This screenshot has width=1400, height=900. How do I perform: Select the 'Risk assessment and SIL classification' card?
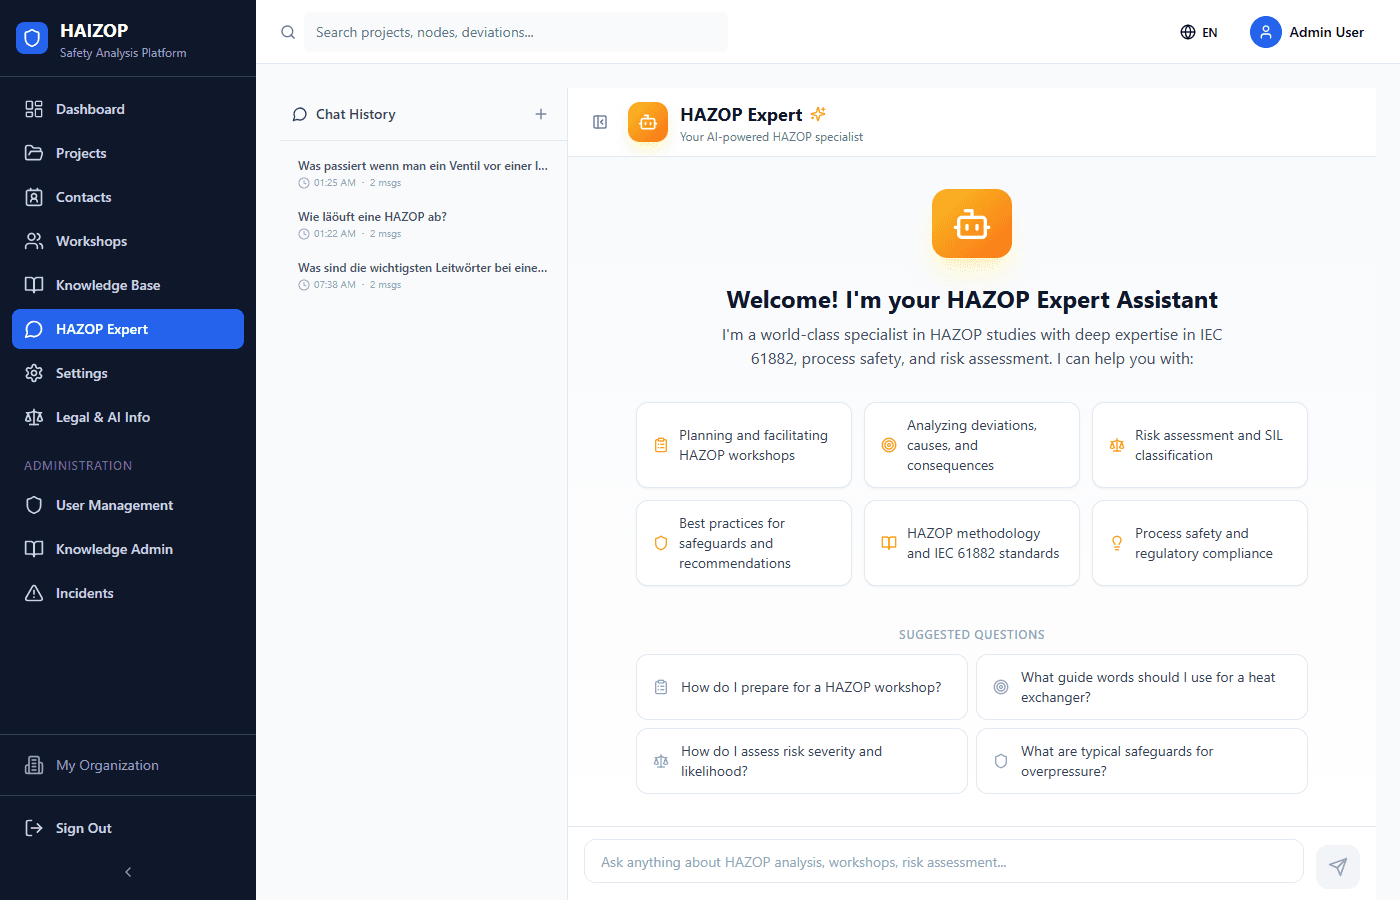[x=1199, y=445]
